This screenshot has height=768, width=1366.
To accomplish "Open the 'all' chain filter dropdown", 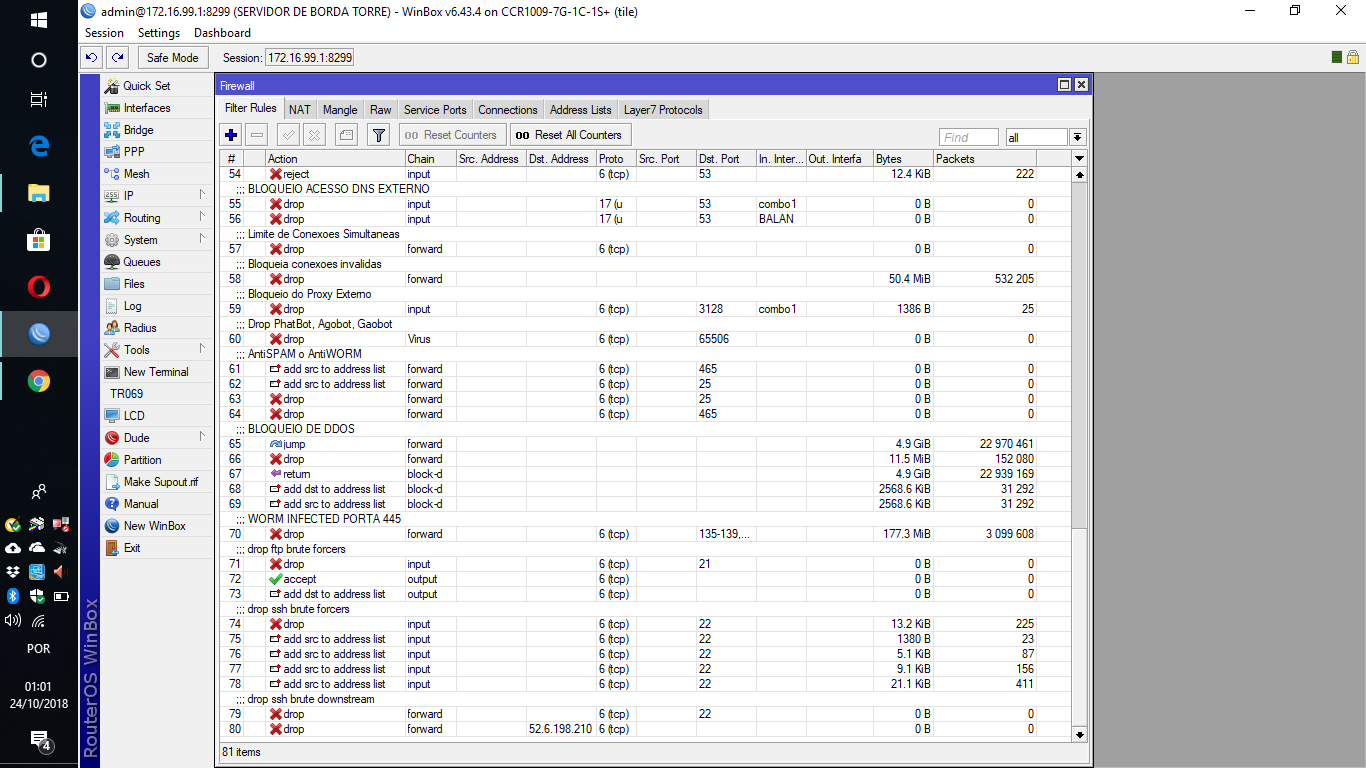I will pos(1077,137).
